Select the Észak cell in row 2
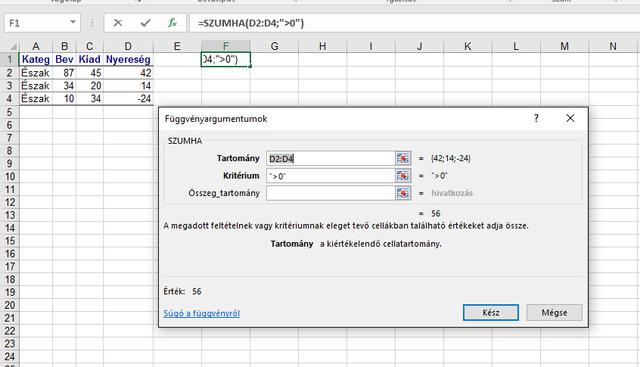 click(36, 73)
